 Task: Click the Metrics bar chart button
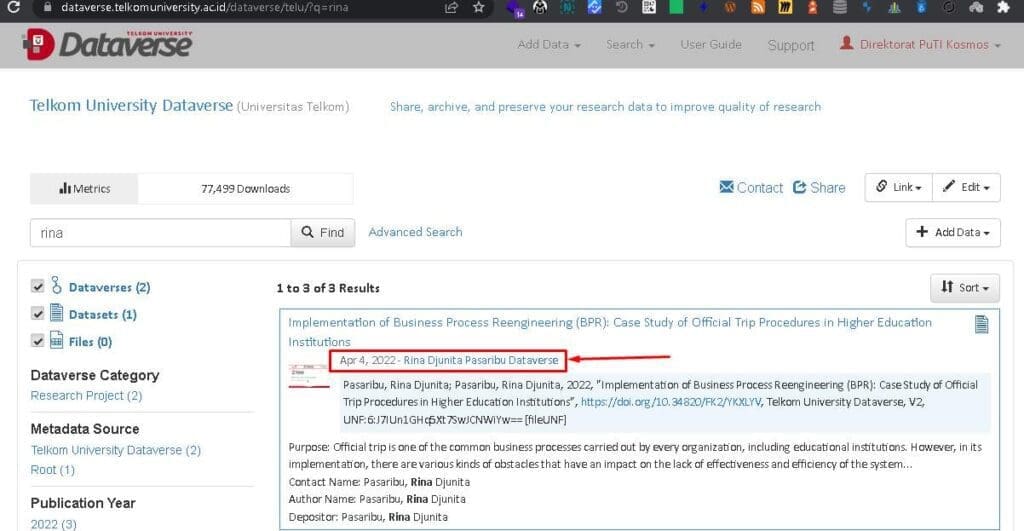tap(84, 188)
